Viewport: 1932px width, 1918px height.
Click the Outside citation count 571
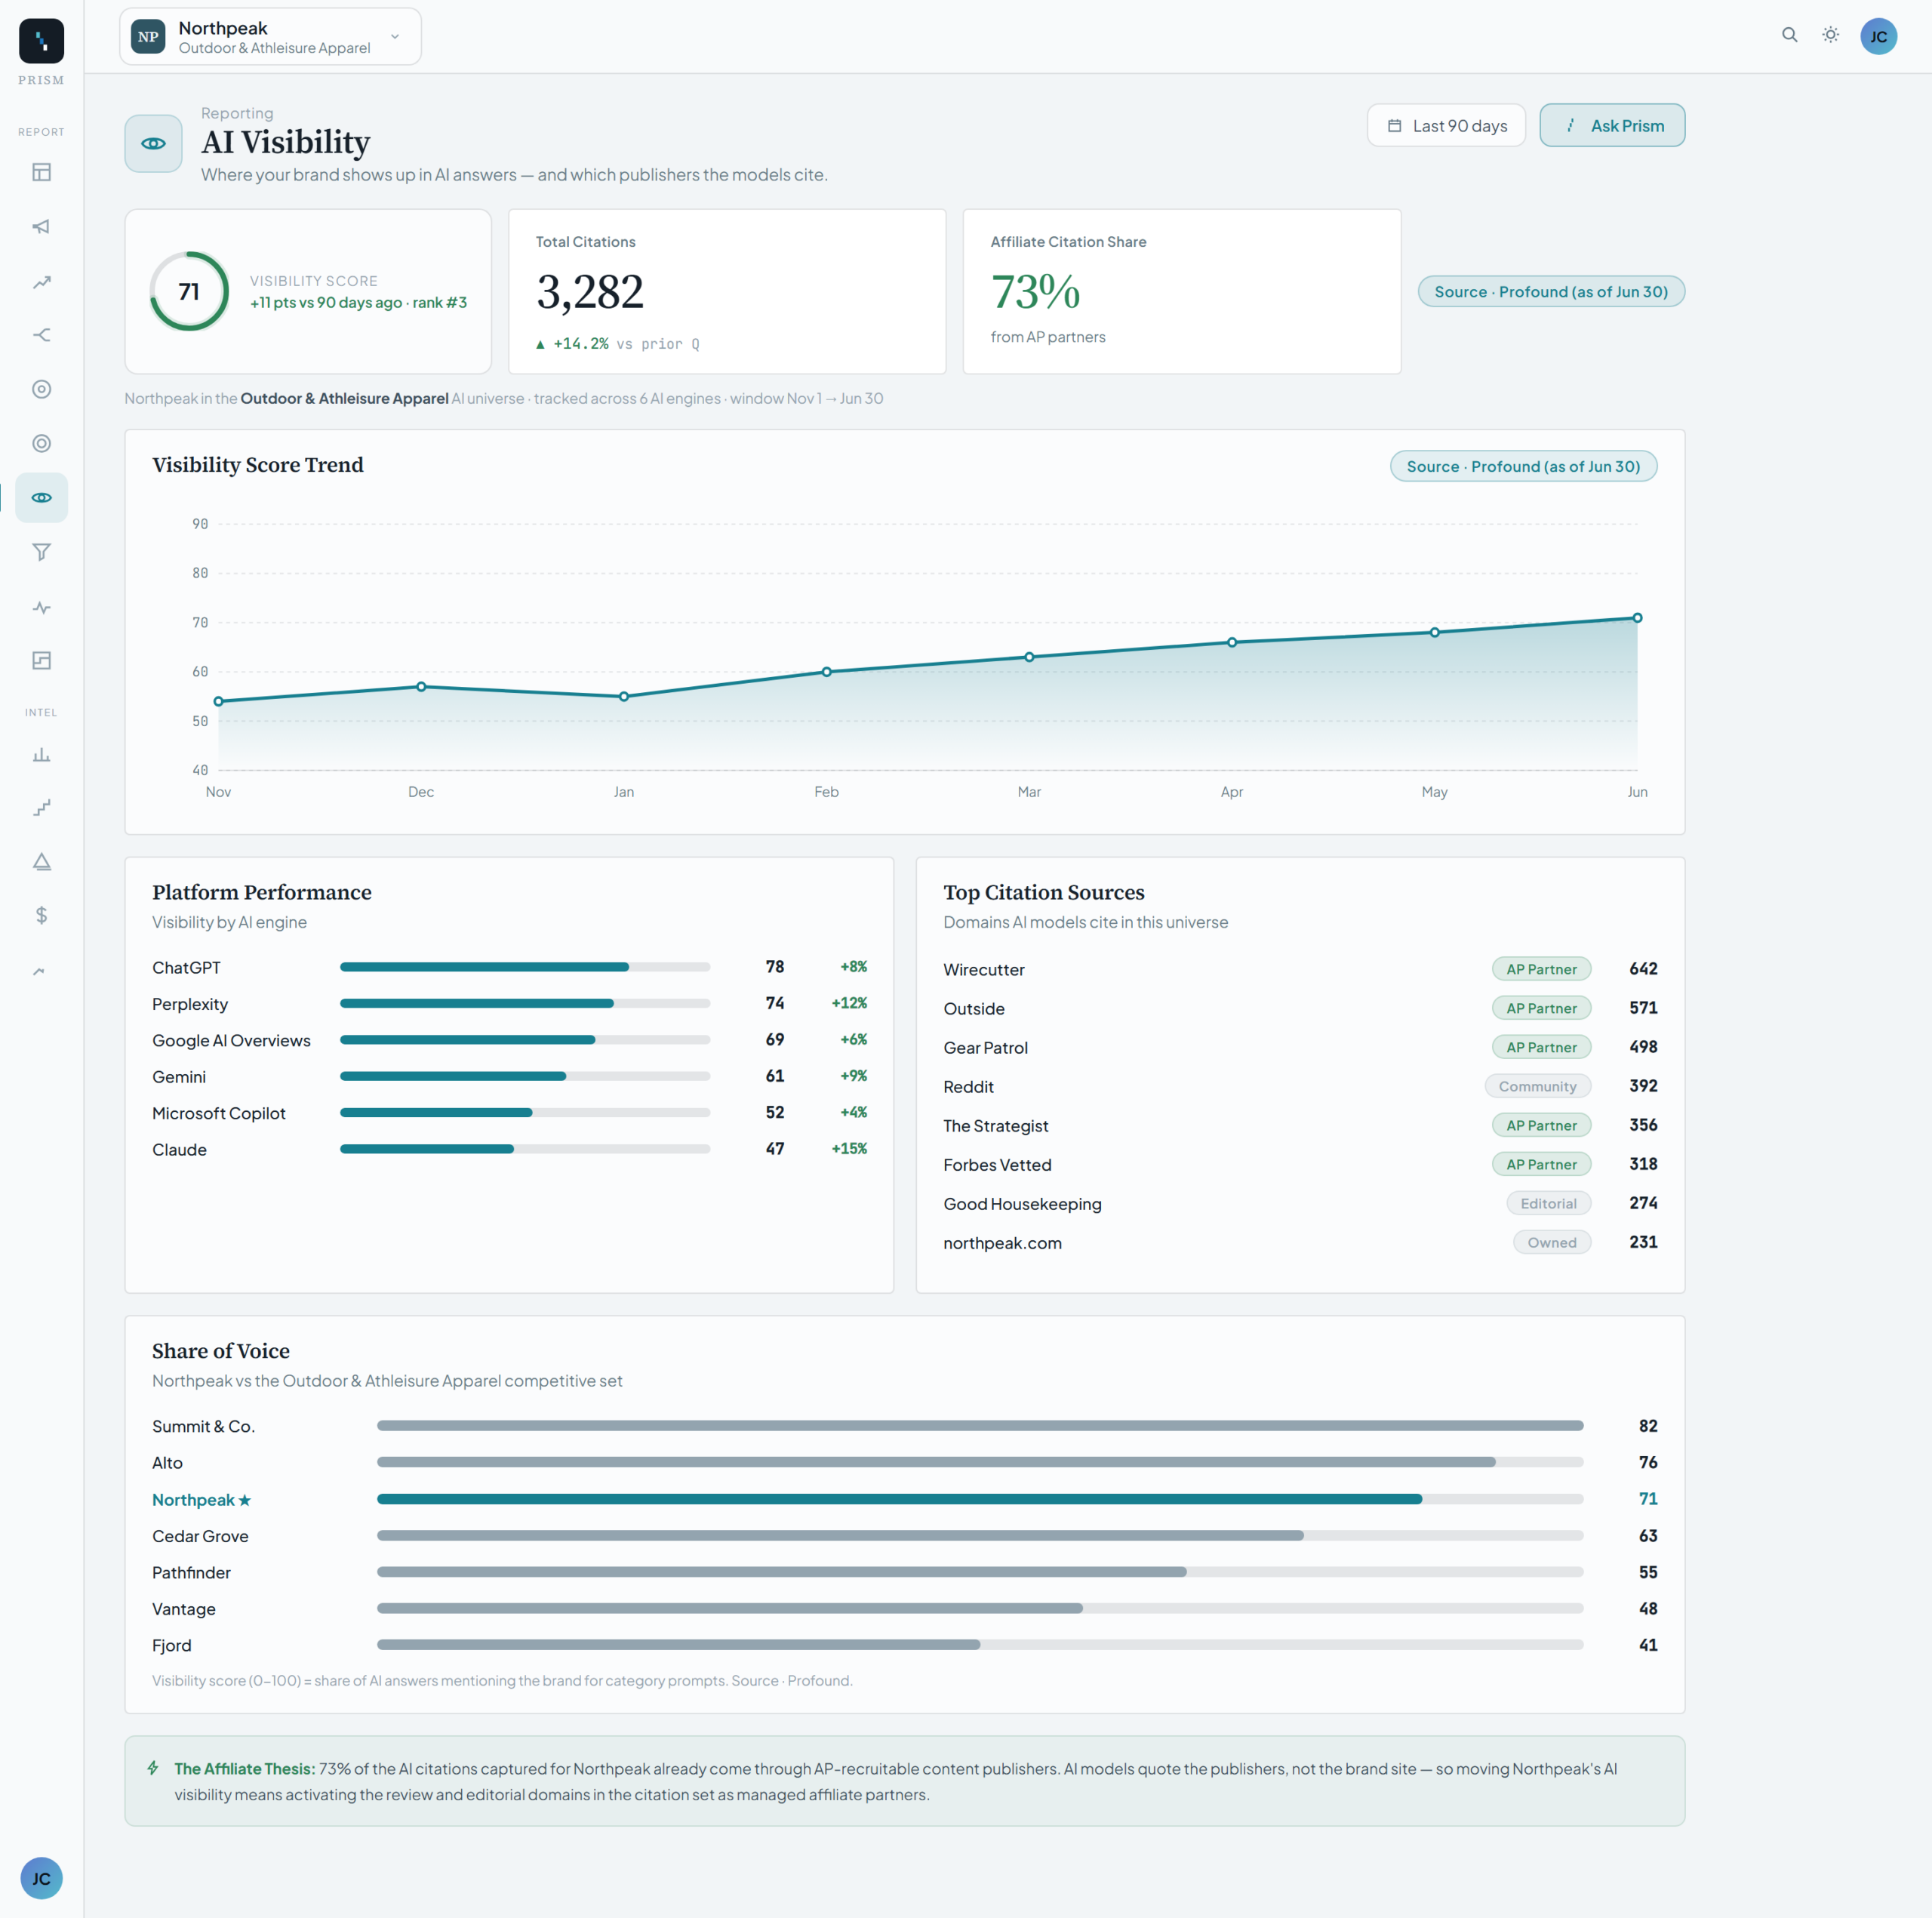[1643, 1008]
